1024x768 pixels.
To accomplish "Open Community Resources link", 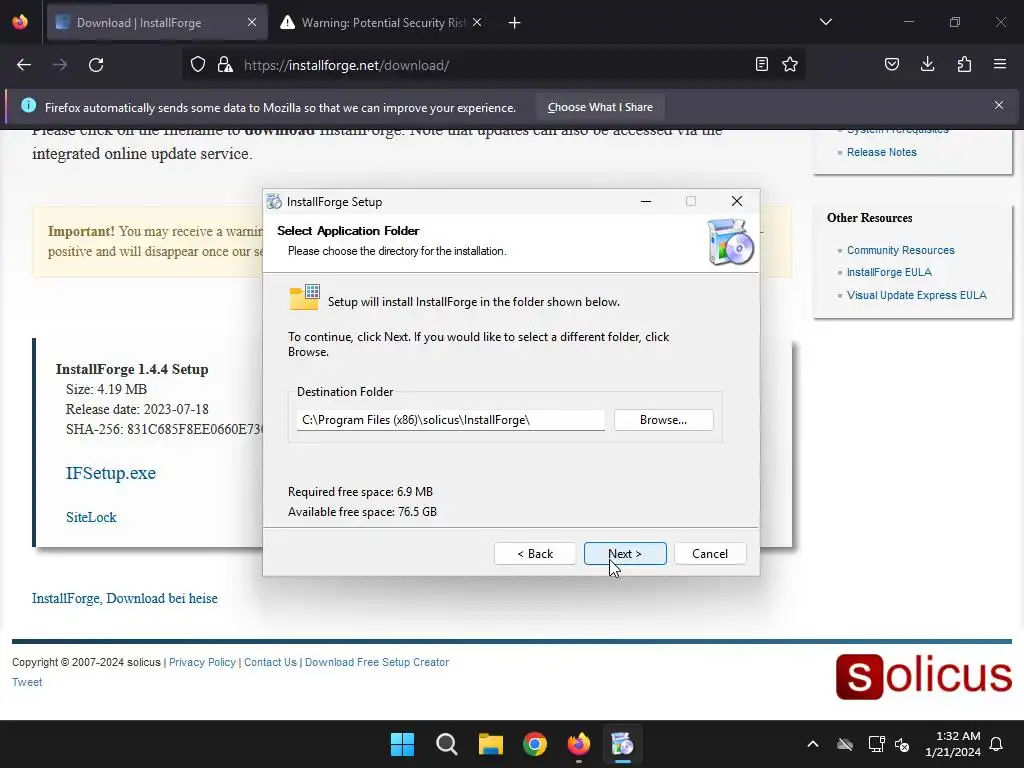I will pos(901,250).
